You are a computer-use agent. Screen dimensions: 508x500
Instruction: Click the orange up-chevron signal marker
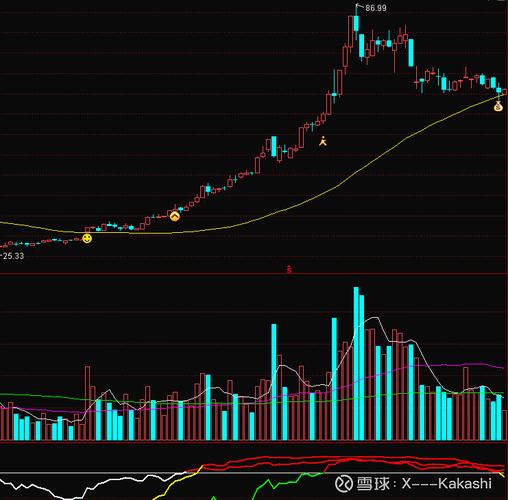click(x=175, y=216)
